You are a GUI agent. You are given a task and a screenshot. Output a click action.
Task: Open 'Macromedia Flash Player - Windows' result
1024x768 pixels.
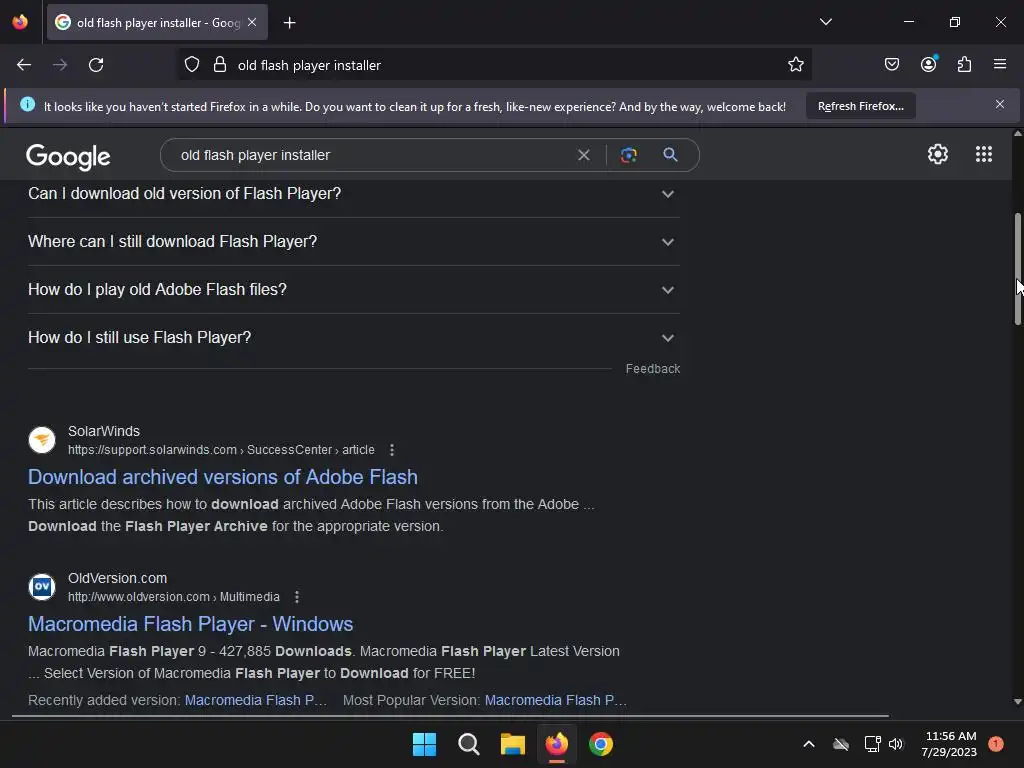click(191, 624)
